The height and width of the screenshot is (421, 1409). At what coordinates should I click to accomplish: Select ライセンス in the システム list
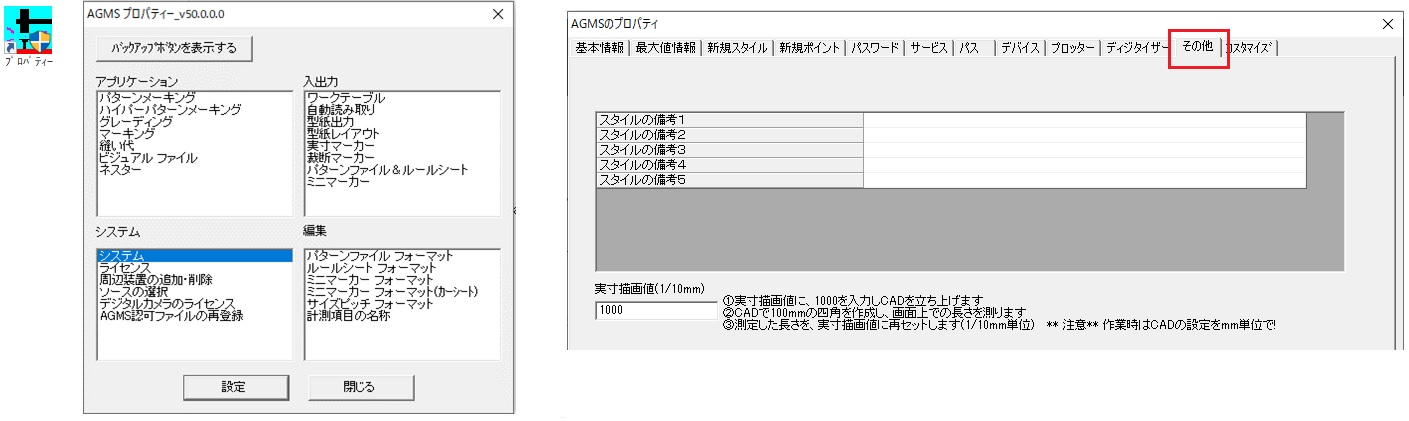click(x=124, y=268)
